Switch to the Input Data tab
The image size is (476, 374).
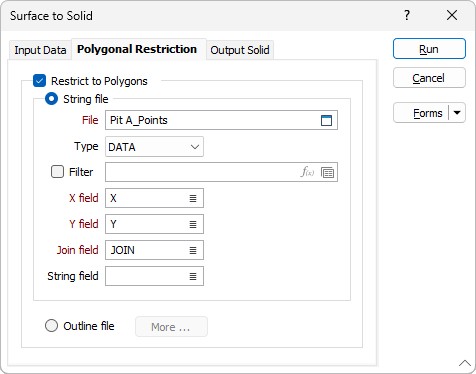point(40,50)
